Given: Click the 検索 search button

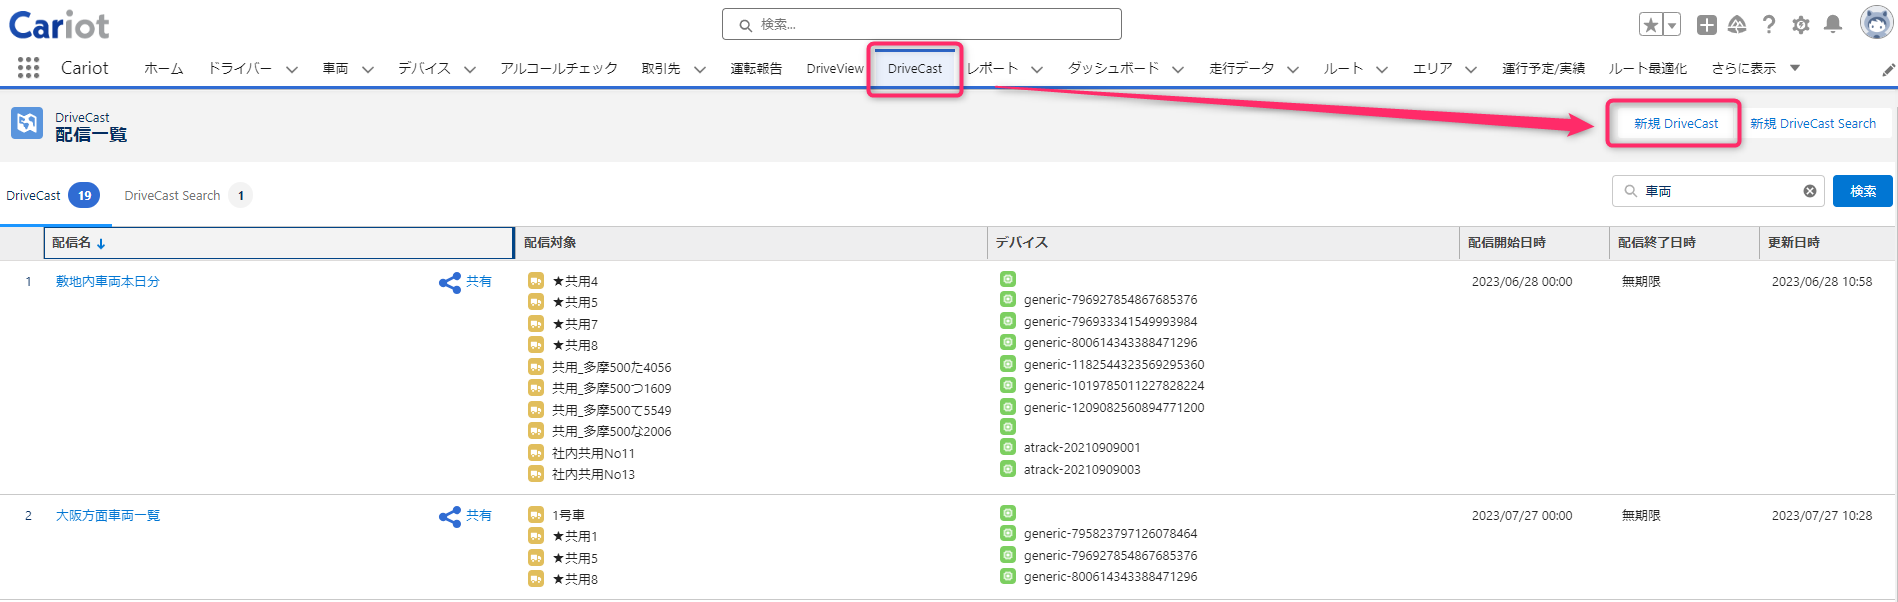Looking at the screenshot, I should pyautogui.click(x=1862, y=191).
